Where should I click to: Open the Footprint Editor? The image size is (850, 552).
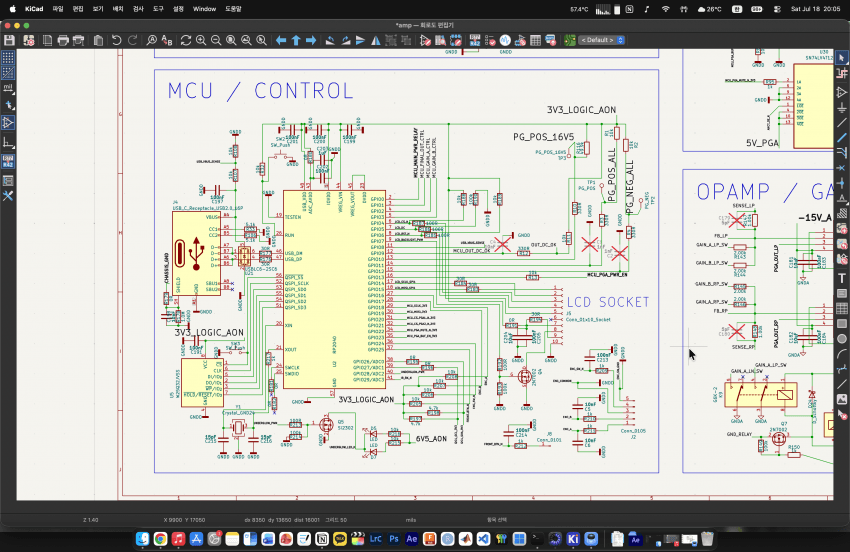[x=455, y=40]
